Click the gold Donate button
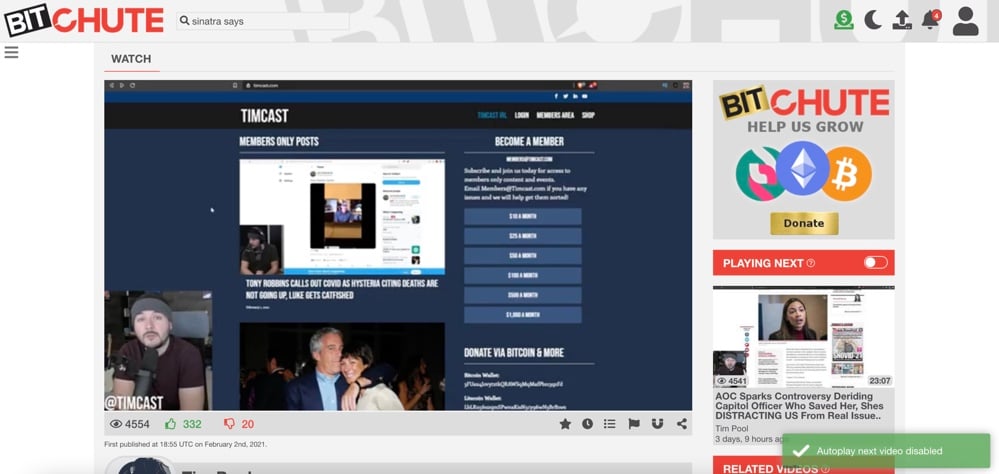This screenshot has height=474, width=999. [804, 223]
